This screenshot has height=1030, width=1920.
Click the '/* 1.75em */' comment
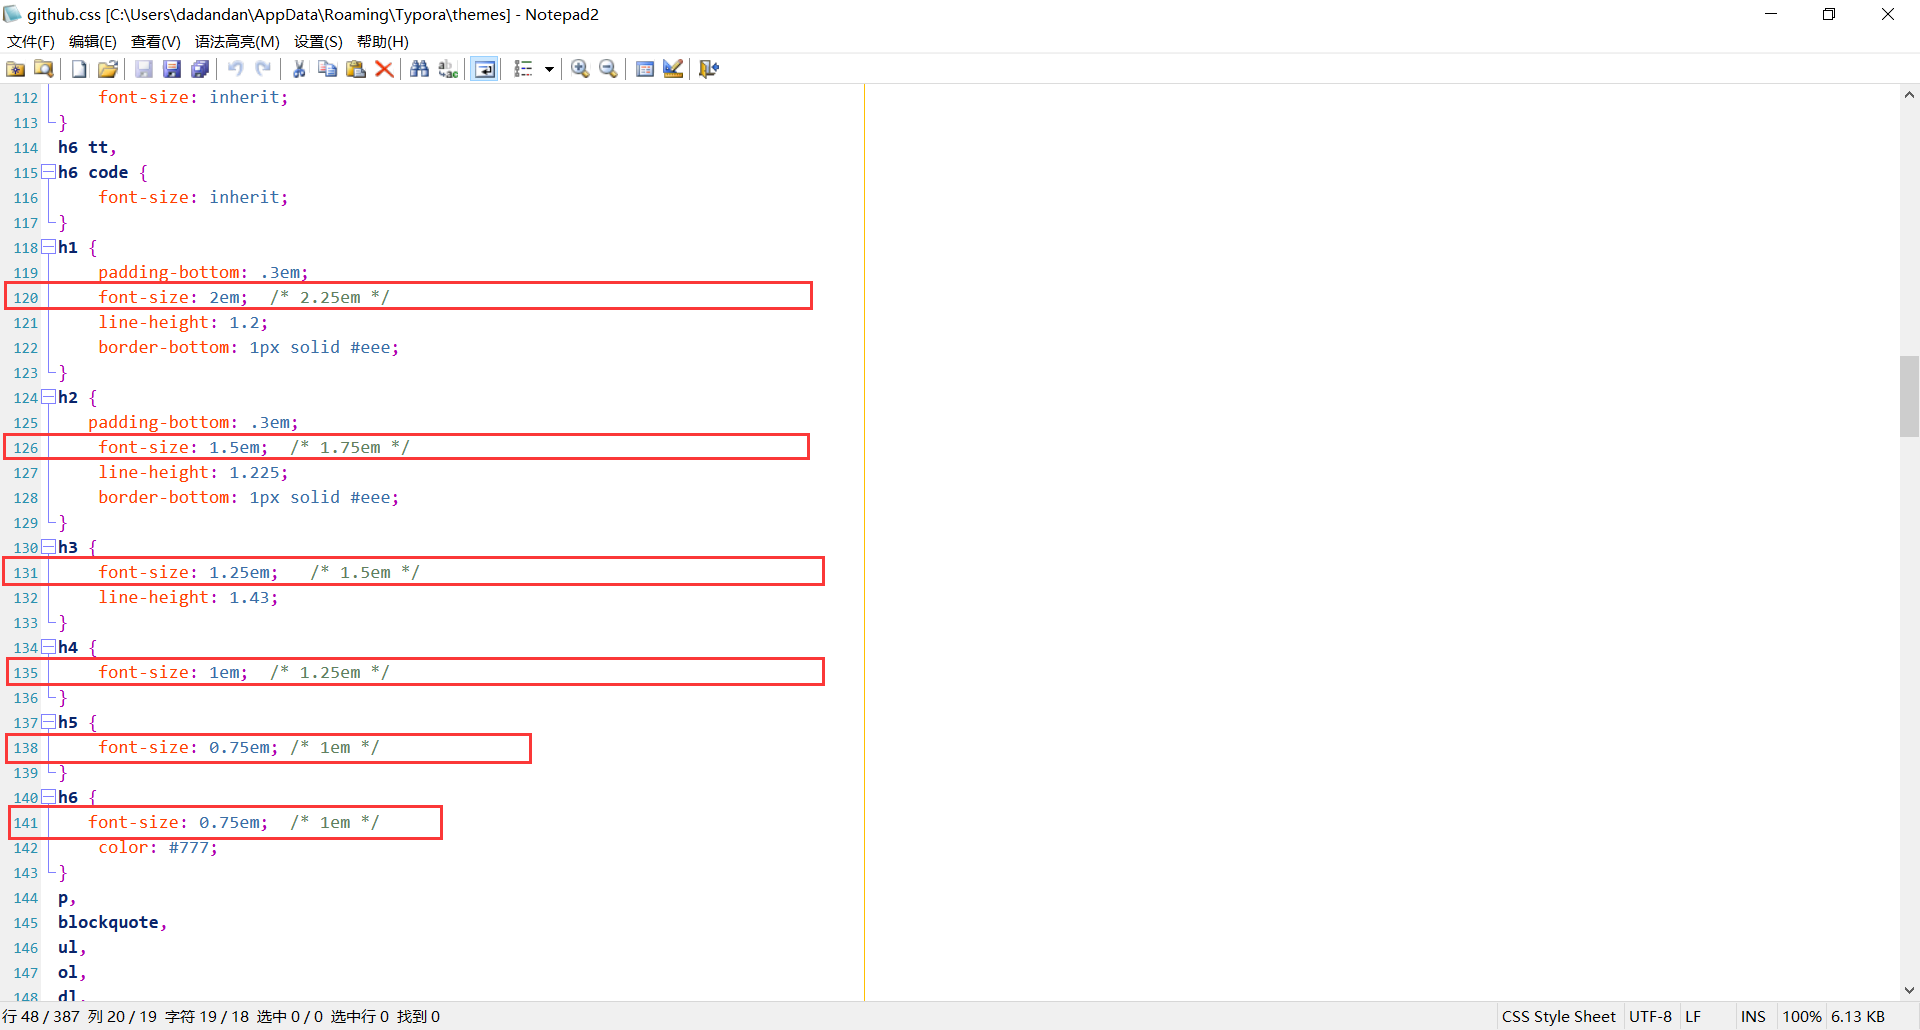pos(350,447)
